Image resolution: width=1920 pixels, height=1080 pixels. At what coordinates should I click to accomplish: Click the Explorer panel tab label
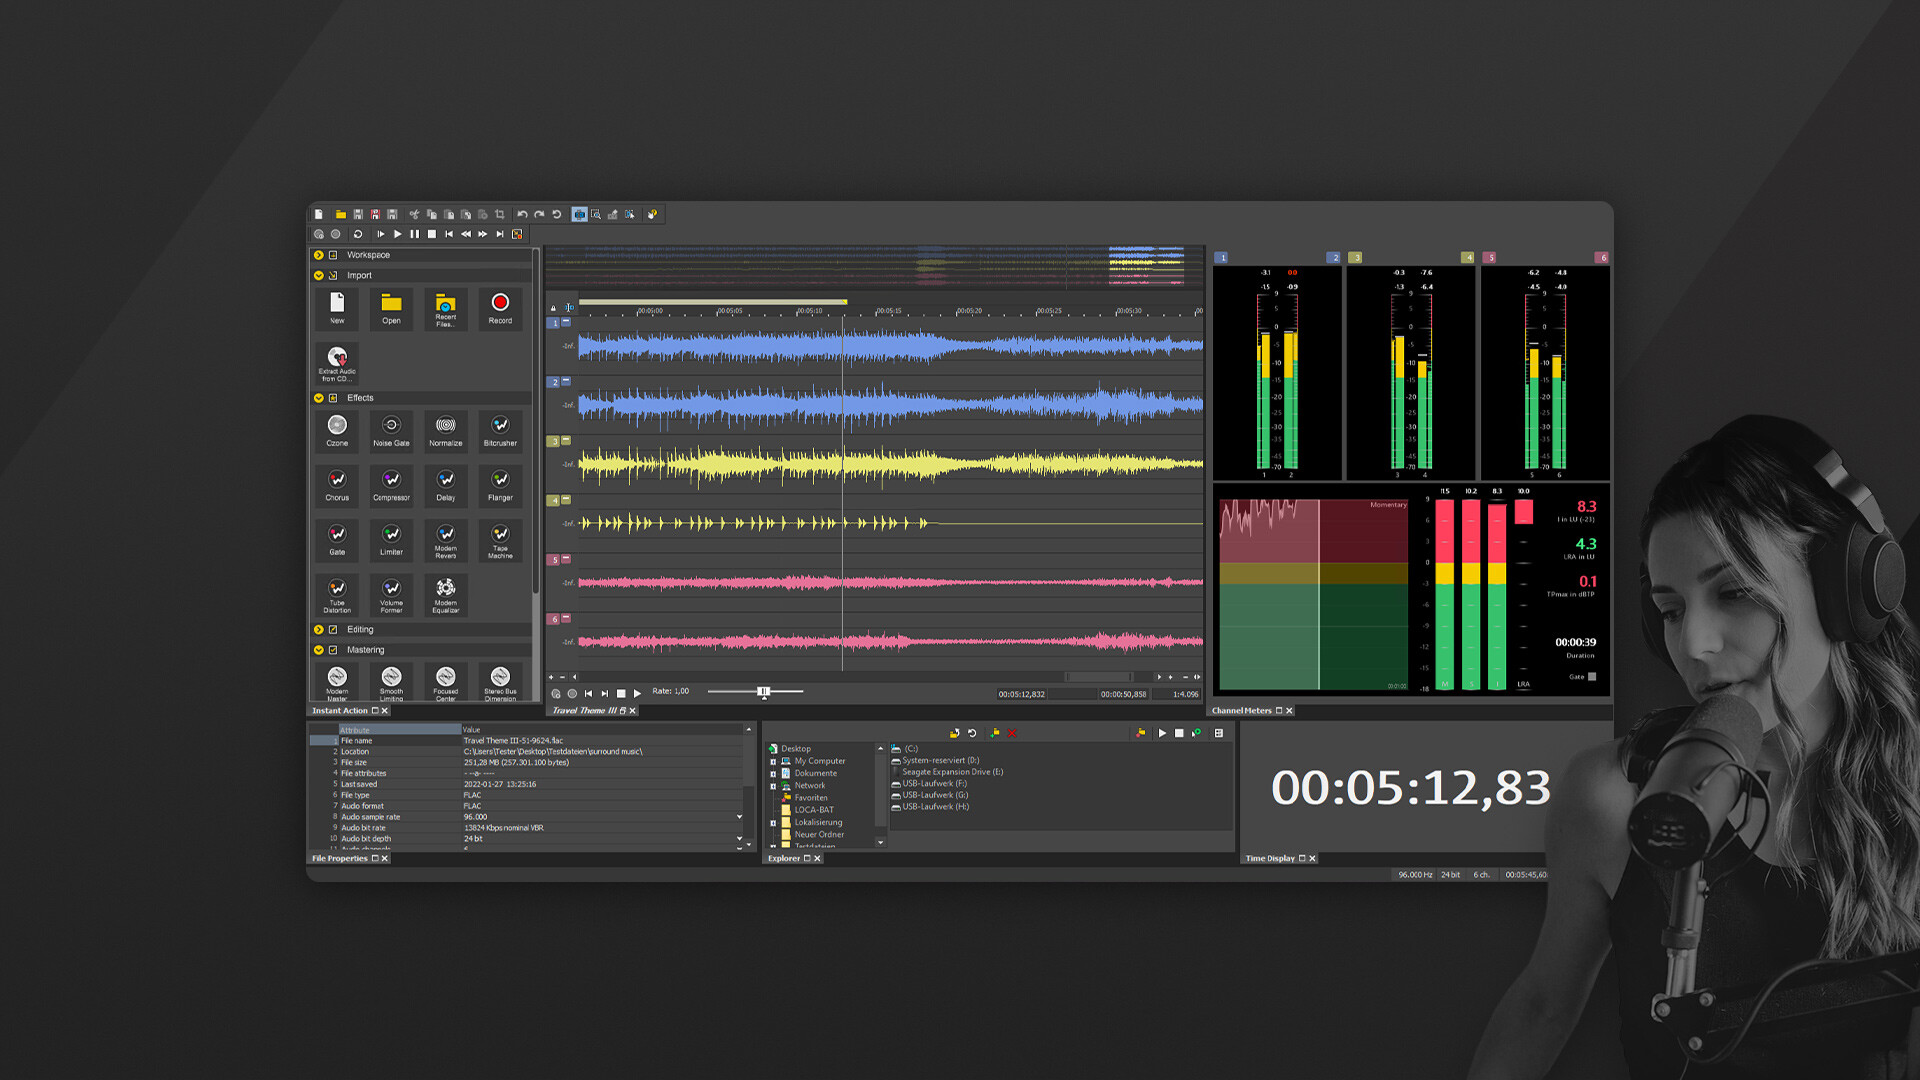click(x=785, y=858)
